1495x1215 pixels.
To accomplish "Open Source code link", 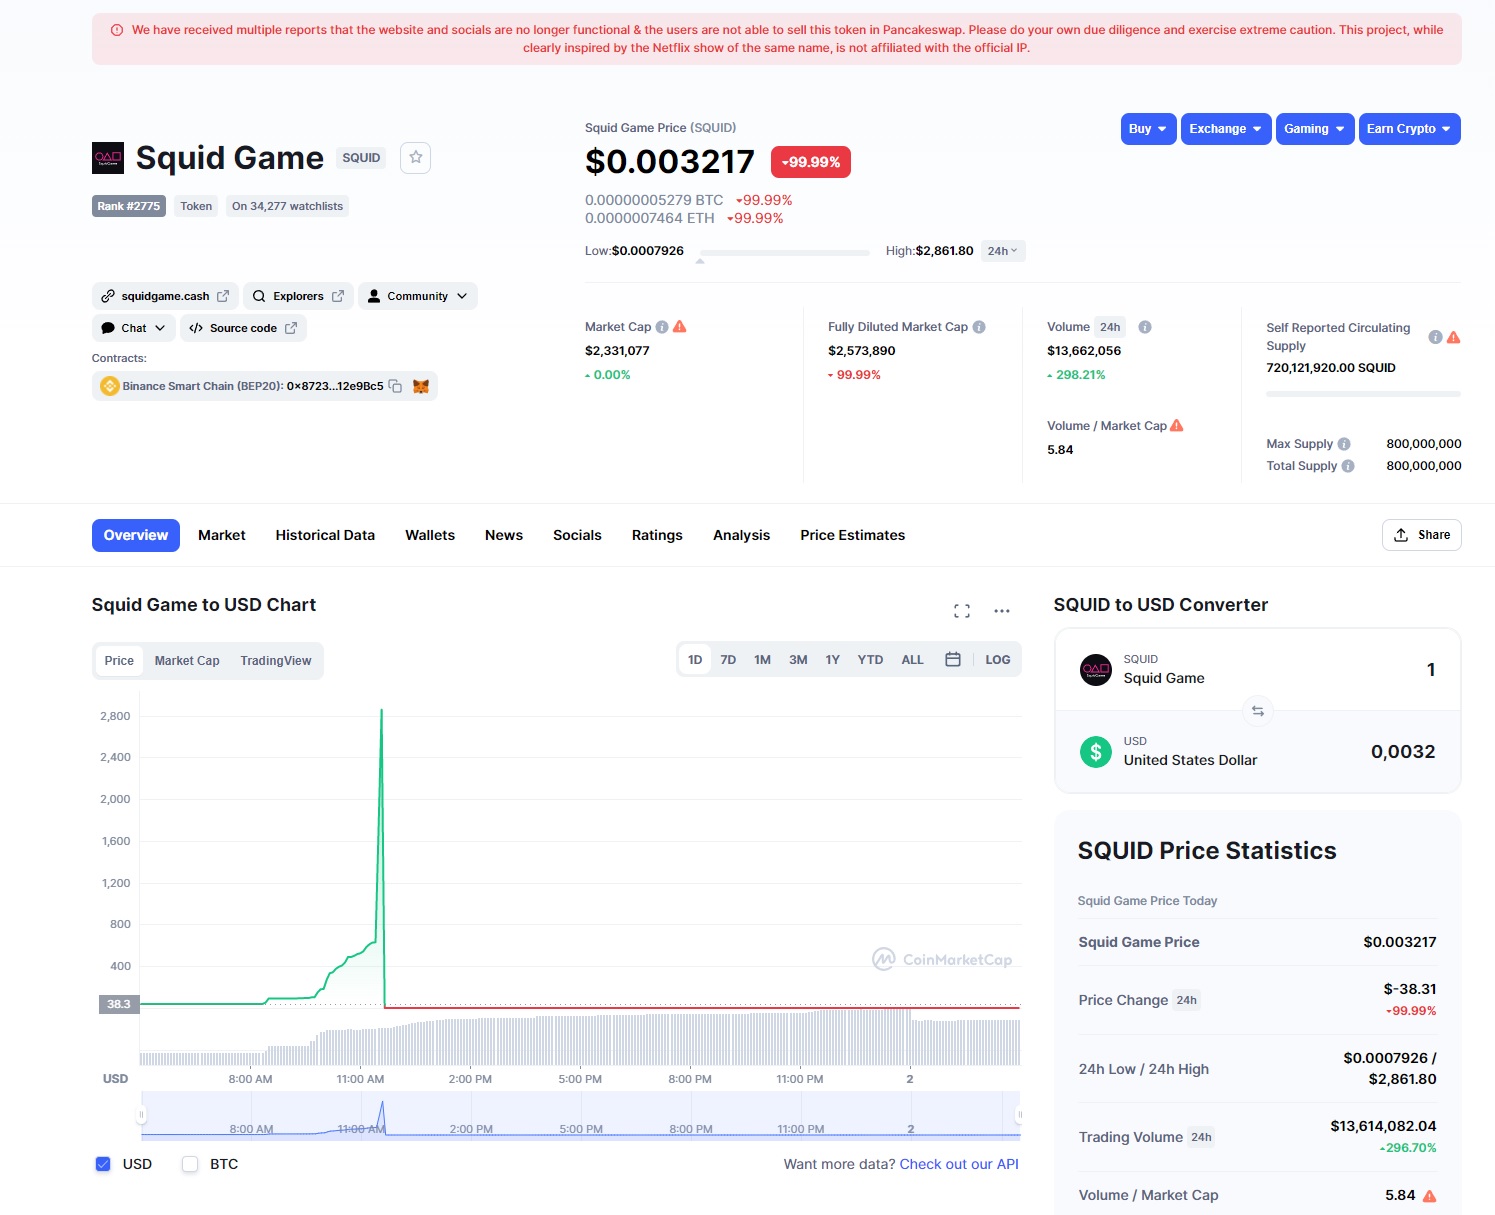I will tap(243, 328).
